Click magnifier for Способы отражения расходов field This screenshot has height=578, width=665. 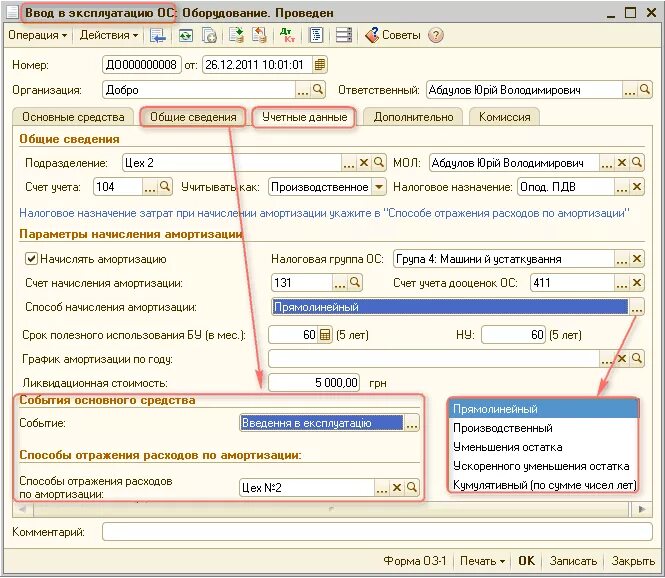(412, 488)
